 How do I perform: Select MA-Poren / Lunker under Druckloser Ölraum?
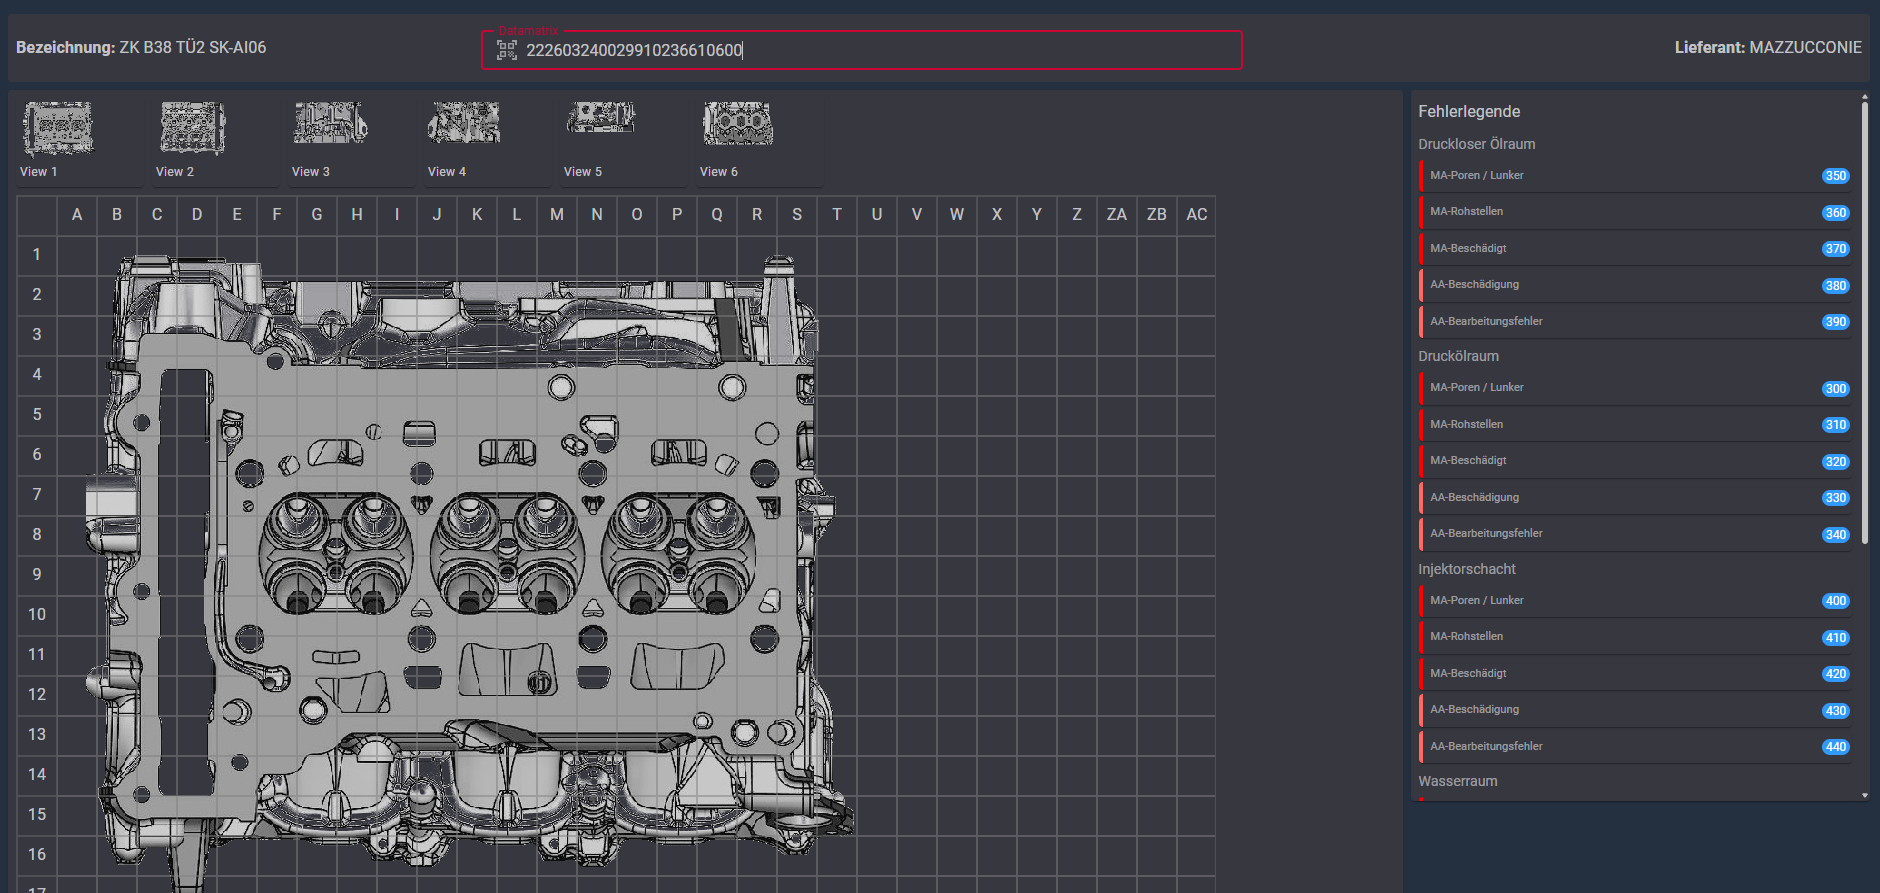1635,175
